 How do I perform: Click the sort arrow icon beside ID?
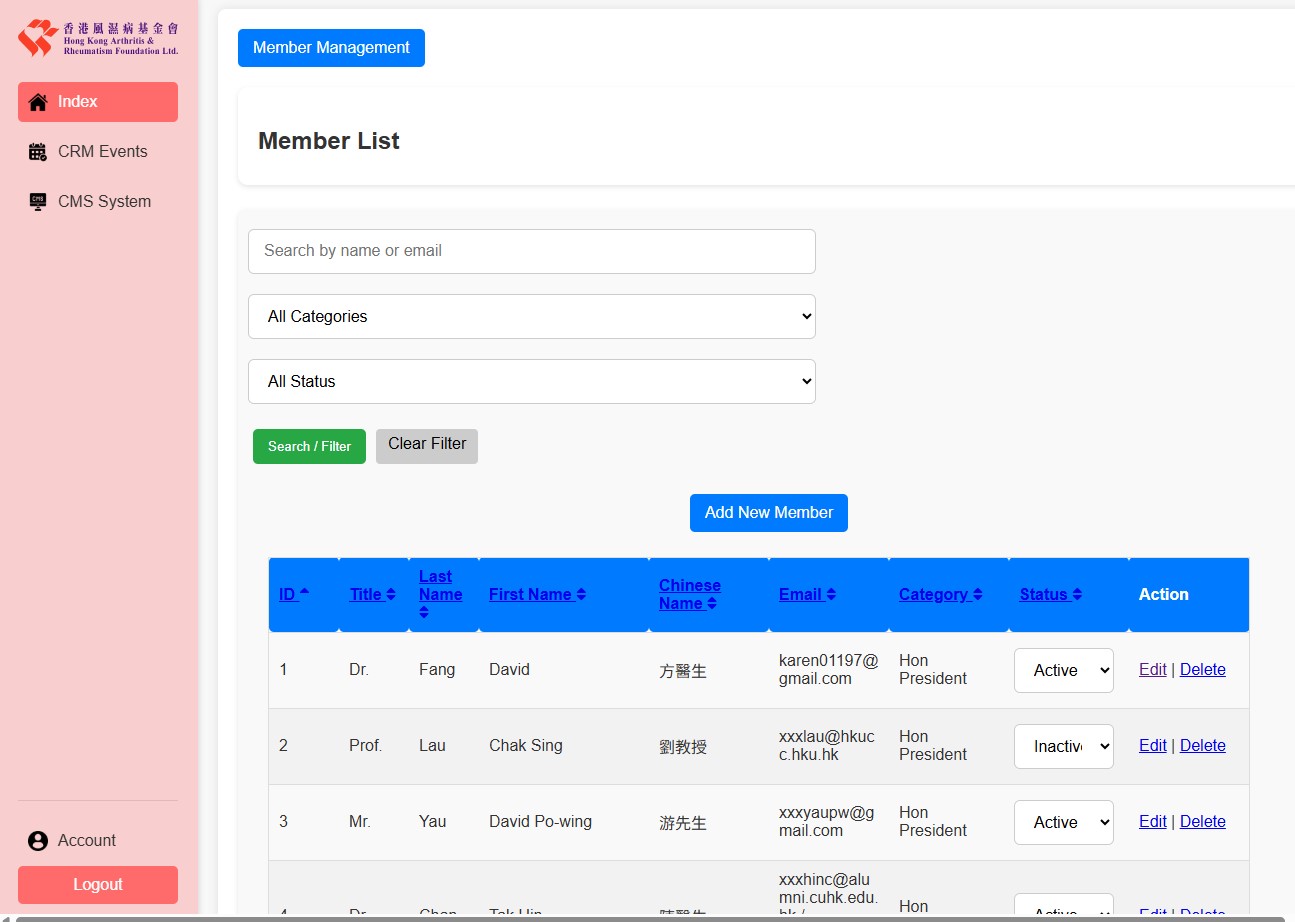[x=304, y=593]
